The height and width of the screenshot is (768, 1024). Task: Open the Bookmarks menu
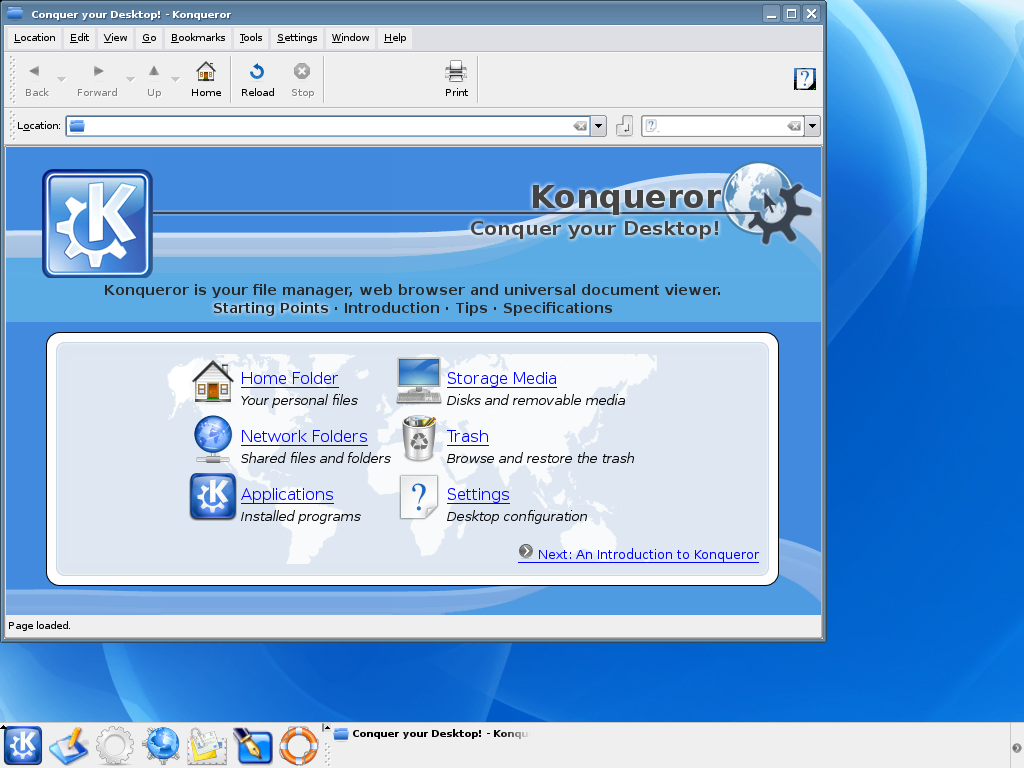[x=198, y=38]
